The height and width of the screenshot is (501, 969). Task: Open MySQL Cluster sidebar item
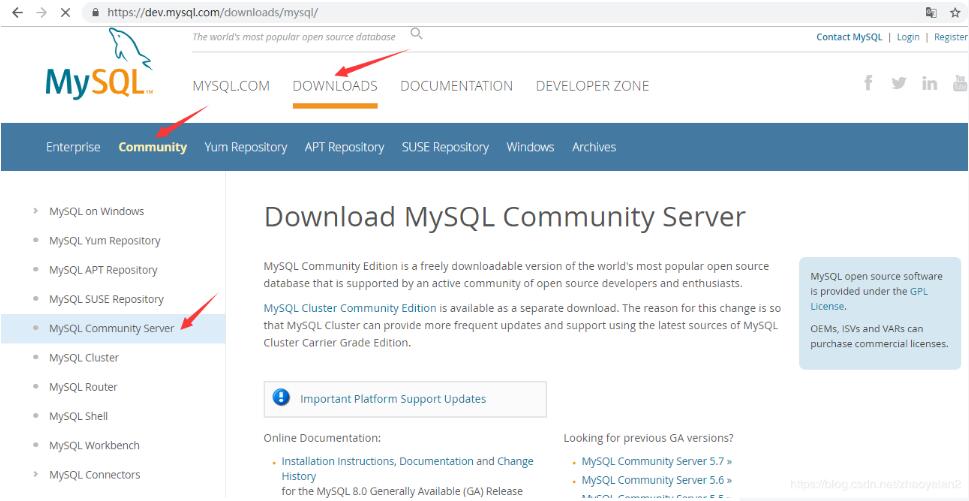click(x=84, y=358)
